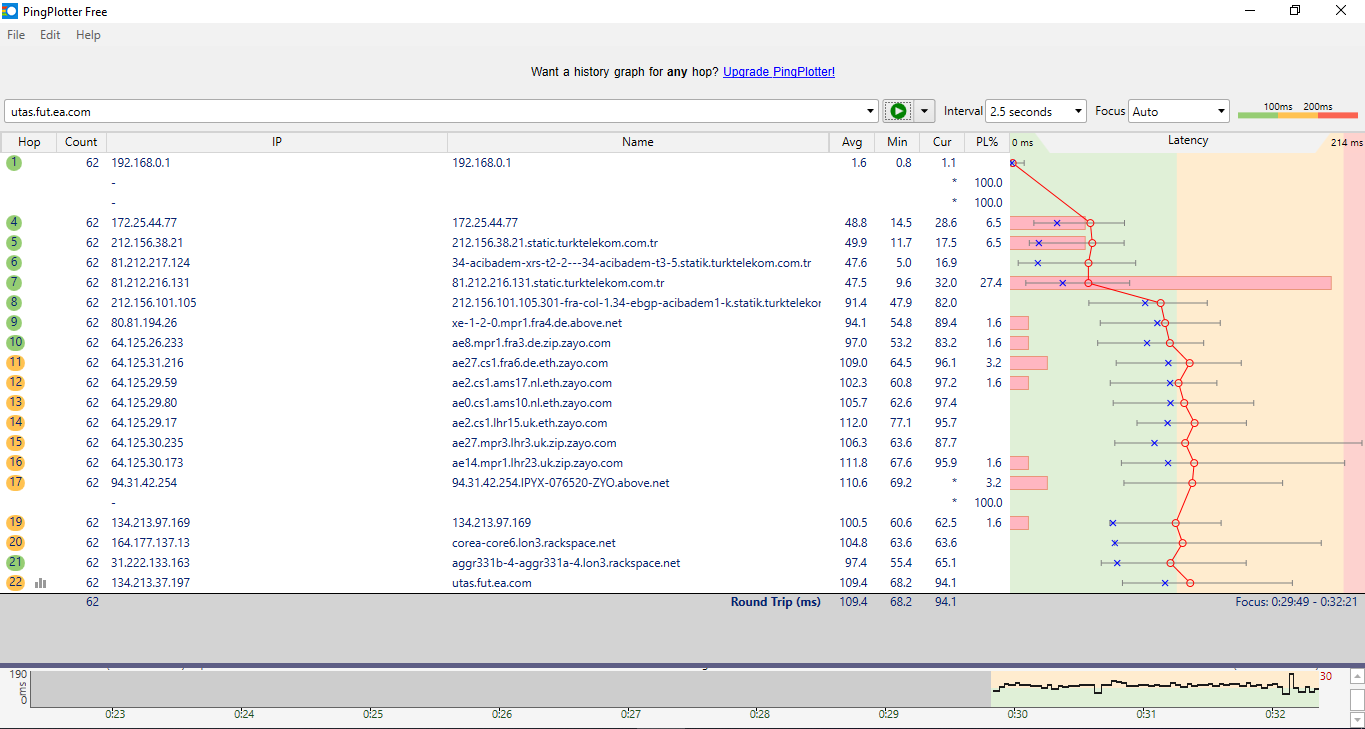Sort by the Hop column header
The width and height of the screenshot is (1365, 729).
(x=29, y=142)
